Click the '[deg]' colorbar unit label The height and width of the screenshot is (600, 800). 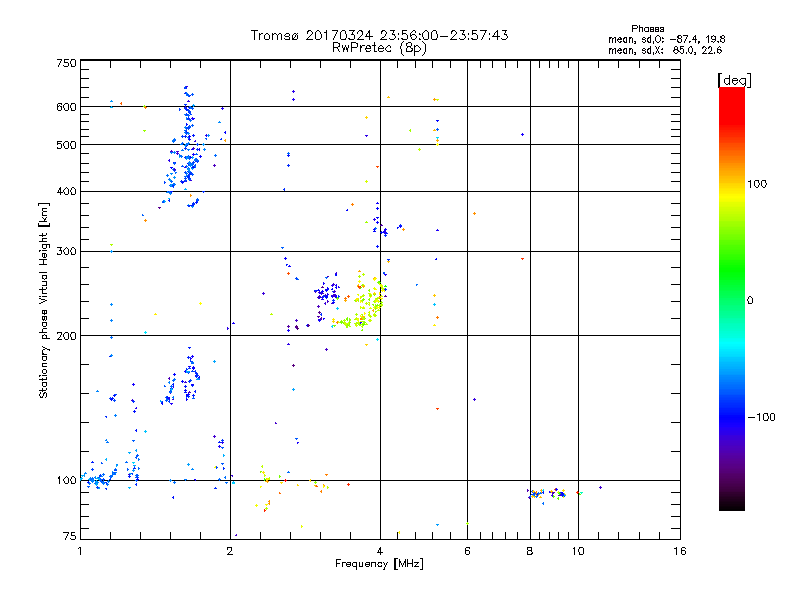[734, 80]
